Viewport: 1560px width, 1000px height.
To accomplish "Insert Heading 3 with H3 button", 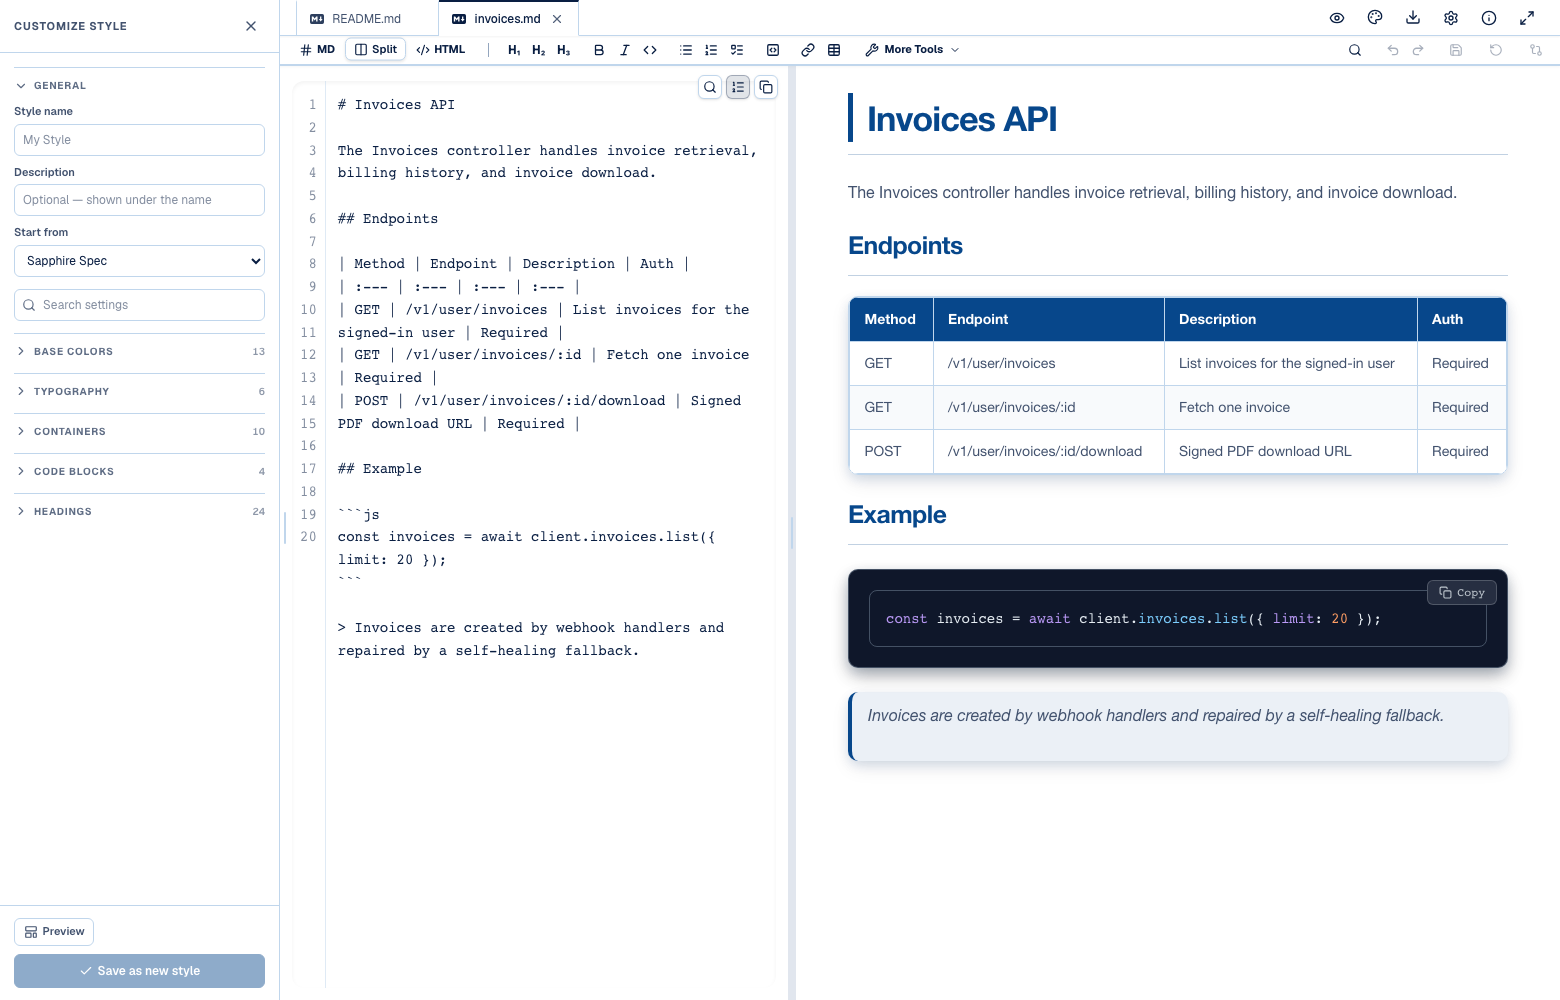I will (564, 50).
